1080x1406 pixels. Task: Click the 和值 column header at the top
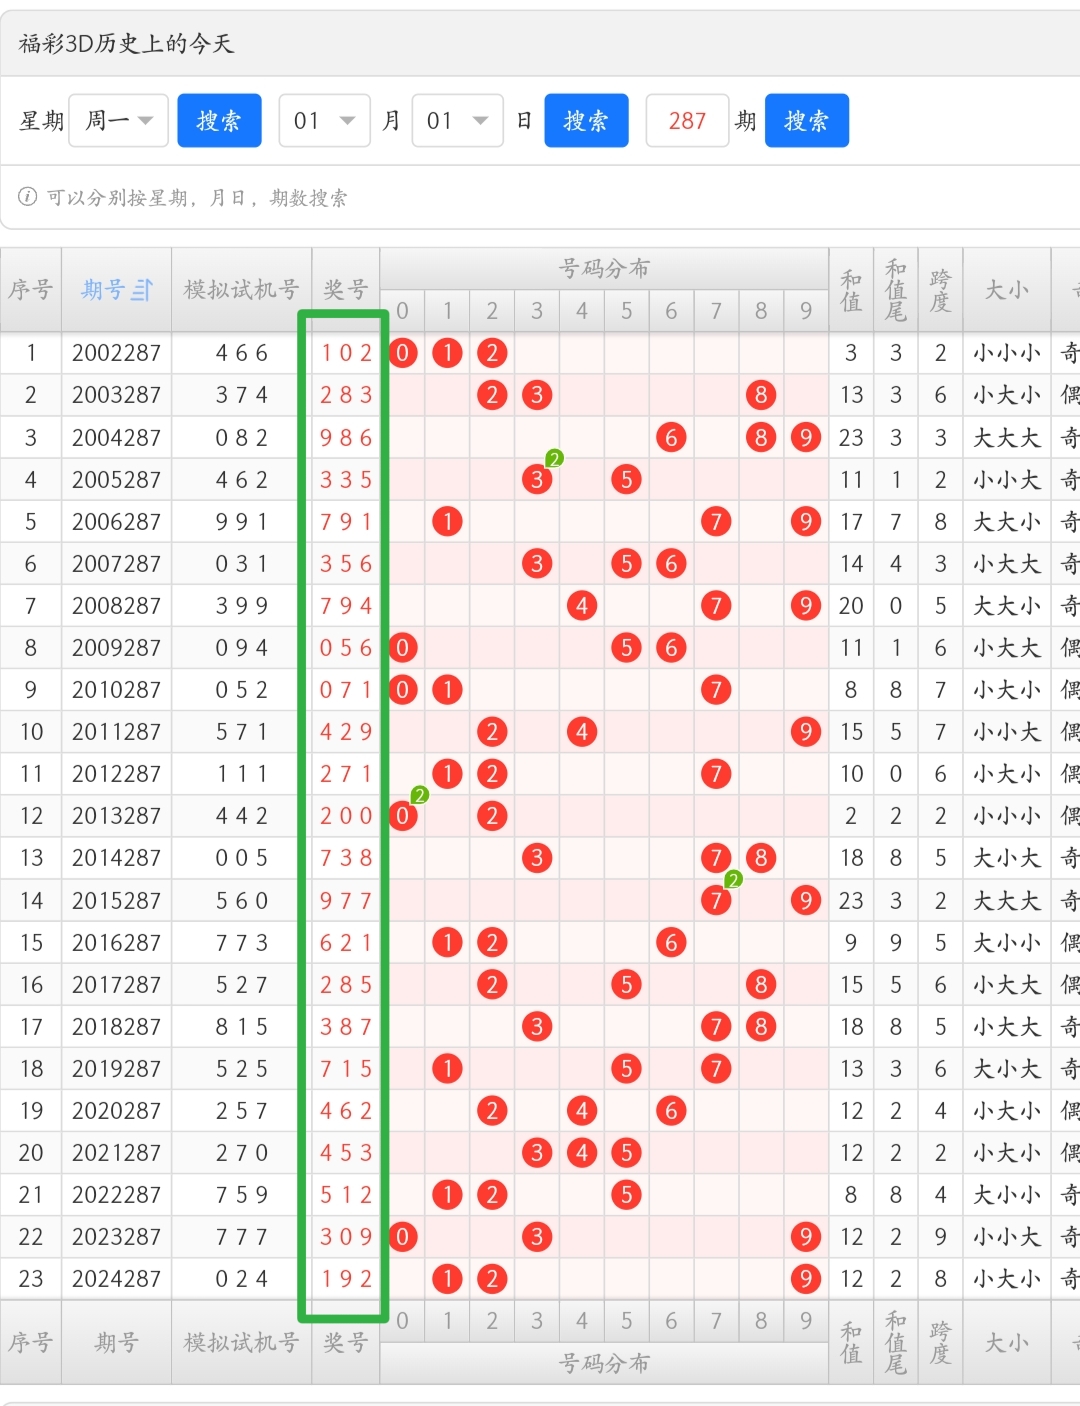(851, 290)
